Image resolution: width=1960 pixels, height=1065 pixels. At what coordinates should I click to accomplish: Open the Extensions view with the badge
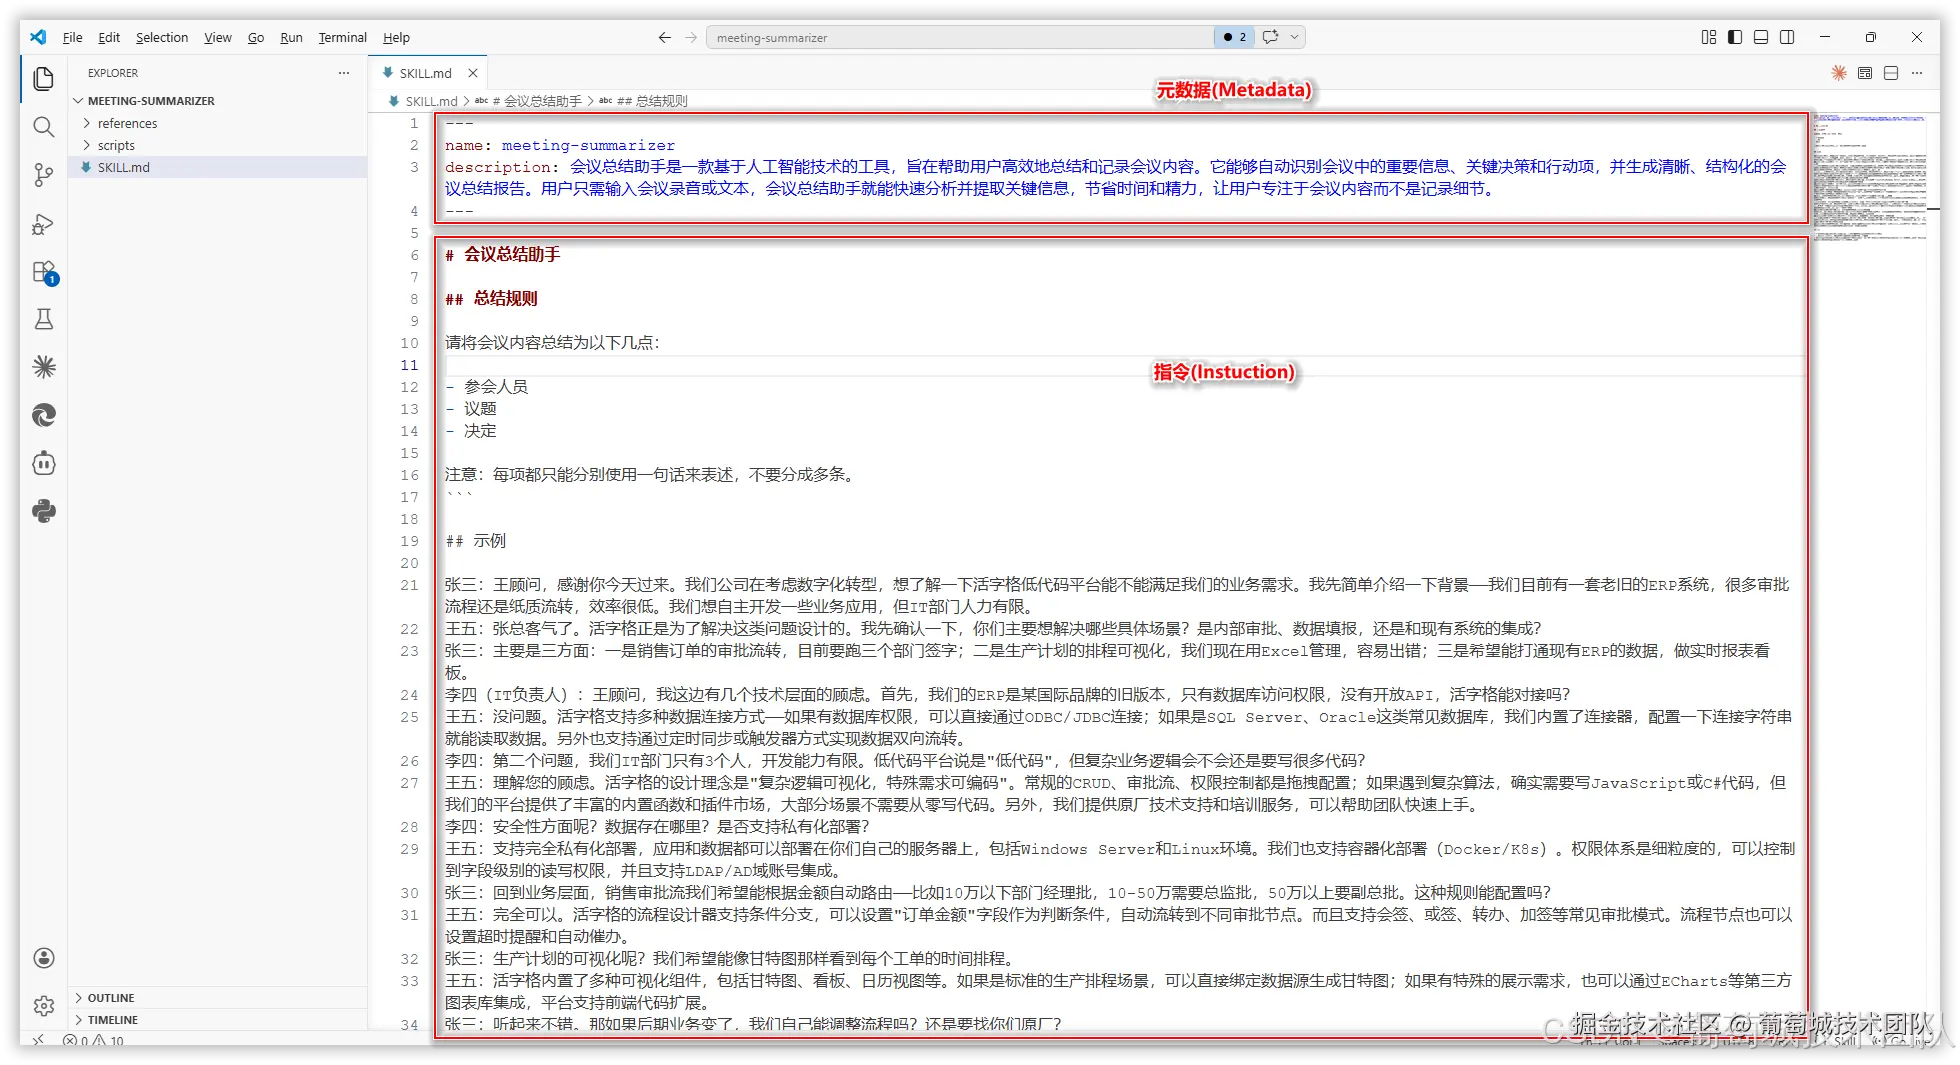pos(43,270)
